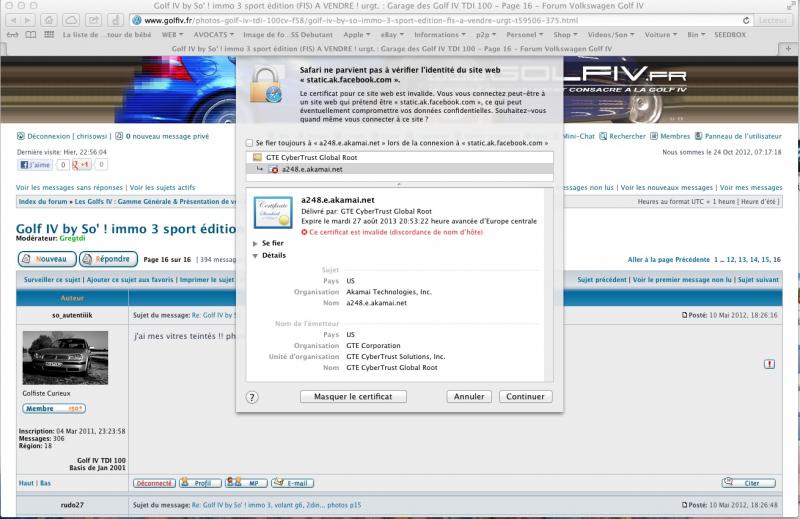Open the Bin bookmarks dropdown
Screen dimensions: 800x519
tap(696, 35)
